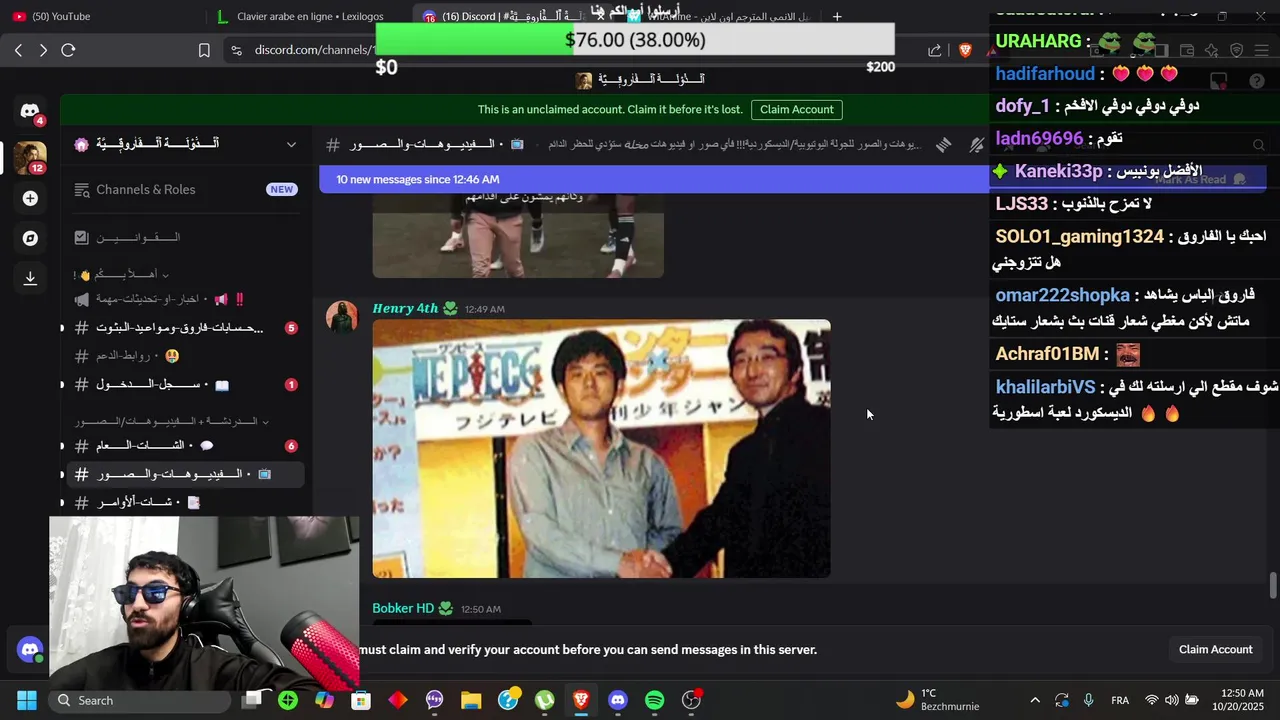Screen dimensions: 1280x720
Task: Open File Explorer from the taskbar
Action: [471, 700]
